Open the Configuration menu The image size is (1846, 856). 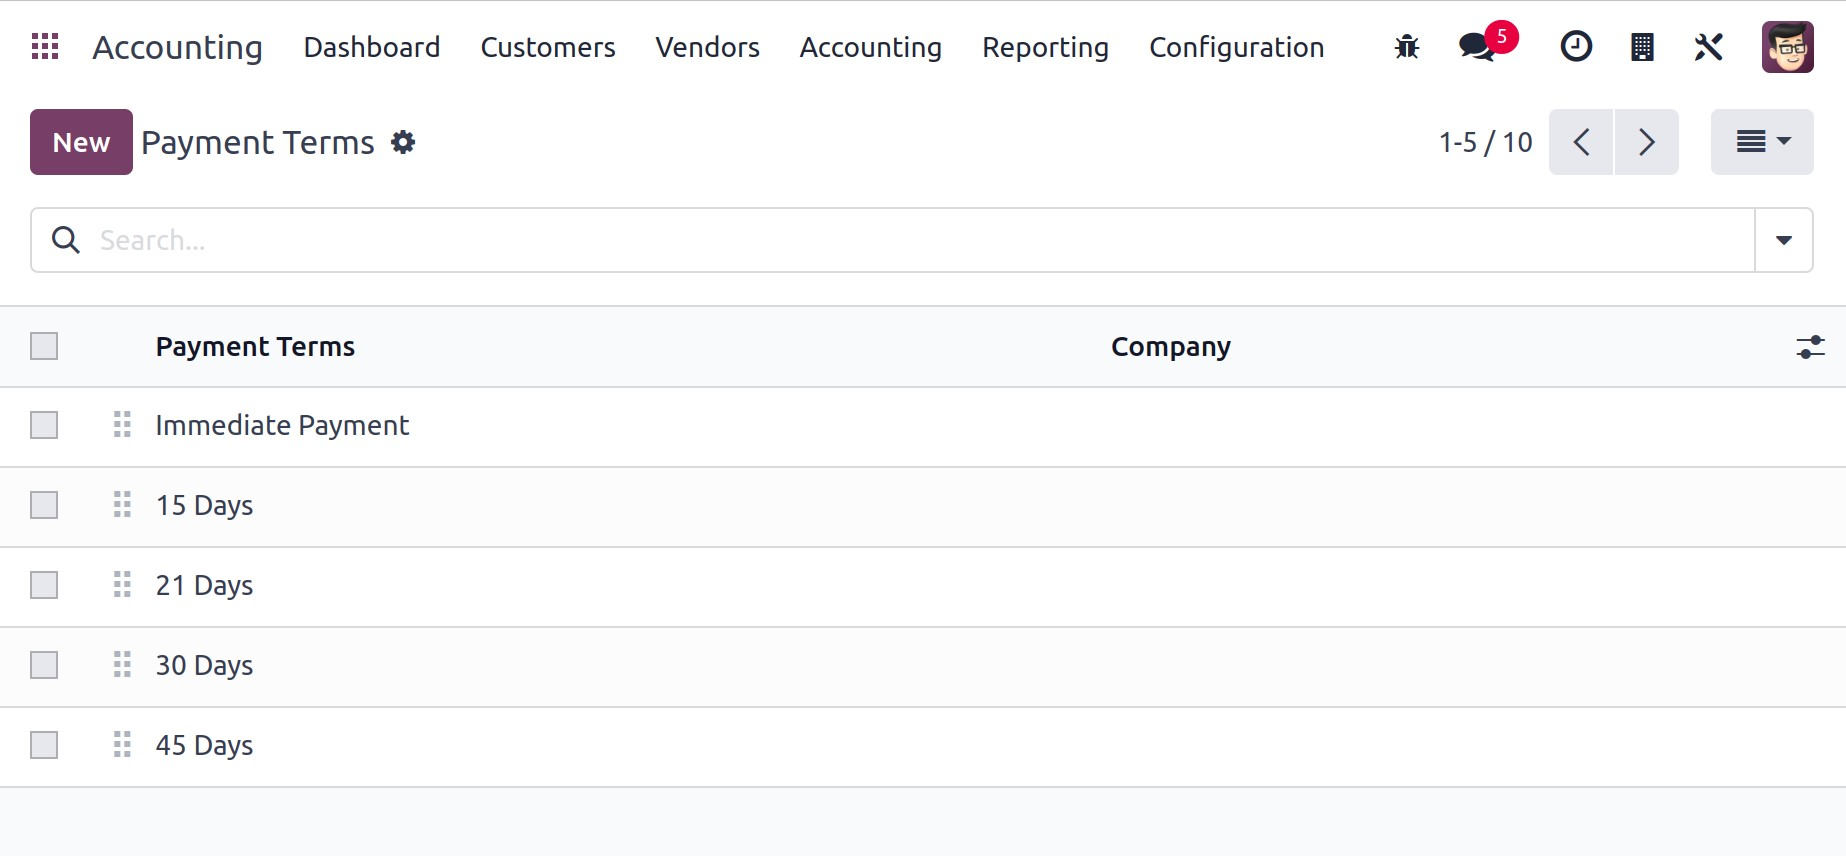coord(1236,47)
